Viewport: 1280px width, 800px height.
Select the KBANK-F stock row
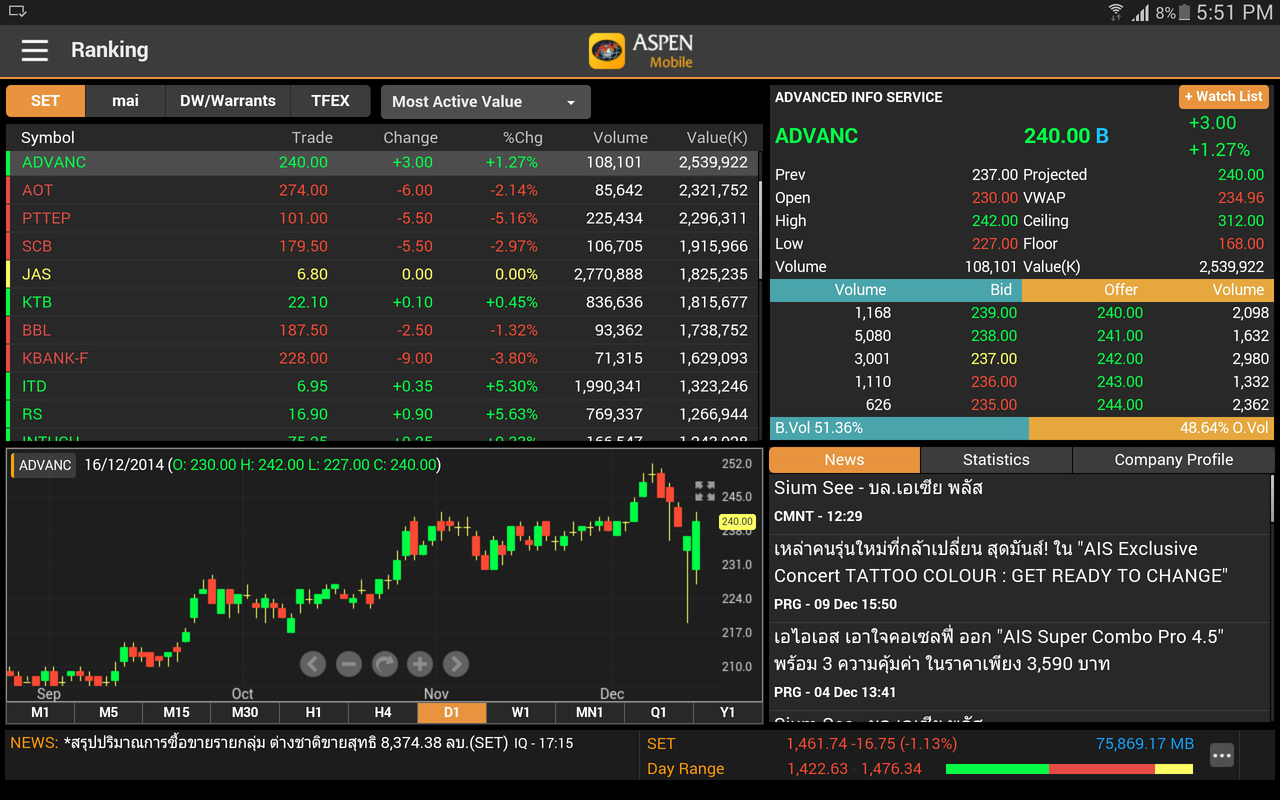[x=382, y=359]
